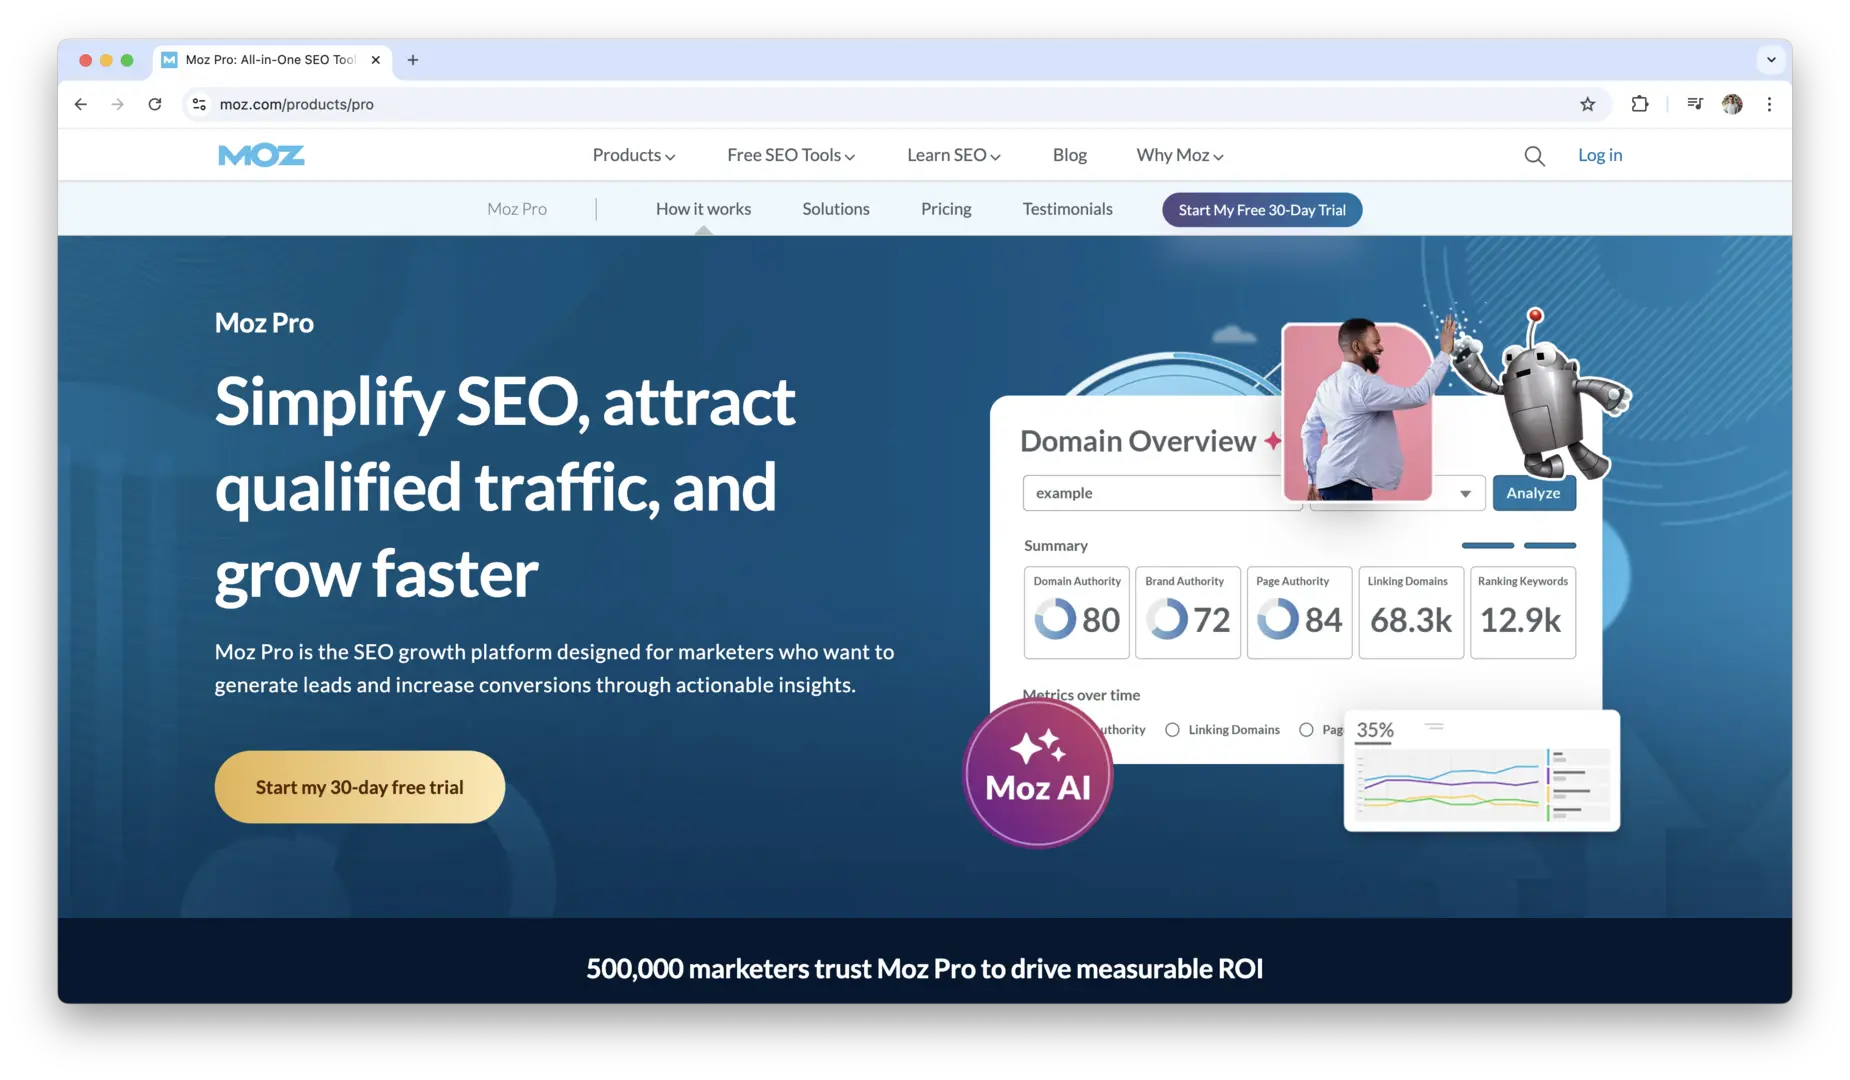The image size is (1850, 1080).
Task: Click the Log in link
Action: pos(1600,155)
